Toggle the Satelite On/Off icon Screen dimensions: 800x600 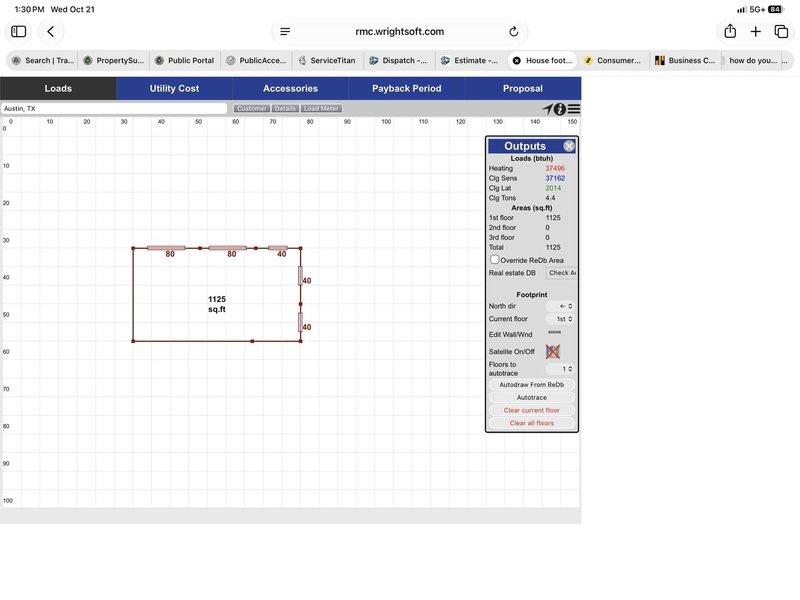(x=553, y=351)
